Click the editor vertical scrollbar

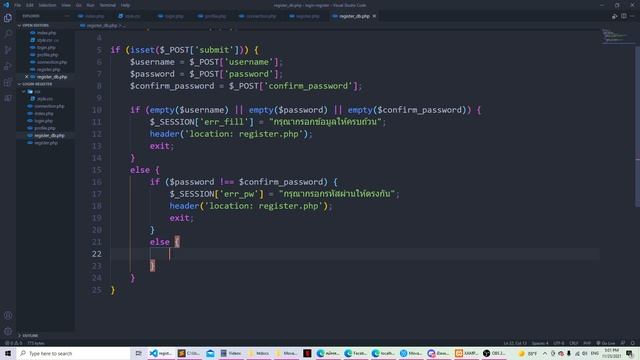click(x=638, y=127)
